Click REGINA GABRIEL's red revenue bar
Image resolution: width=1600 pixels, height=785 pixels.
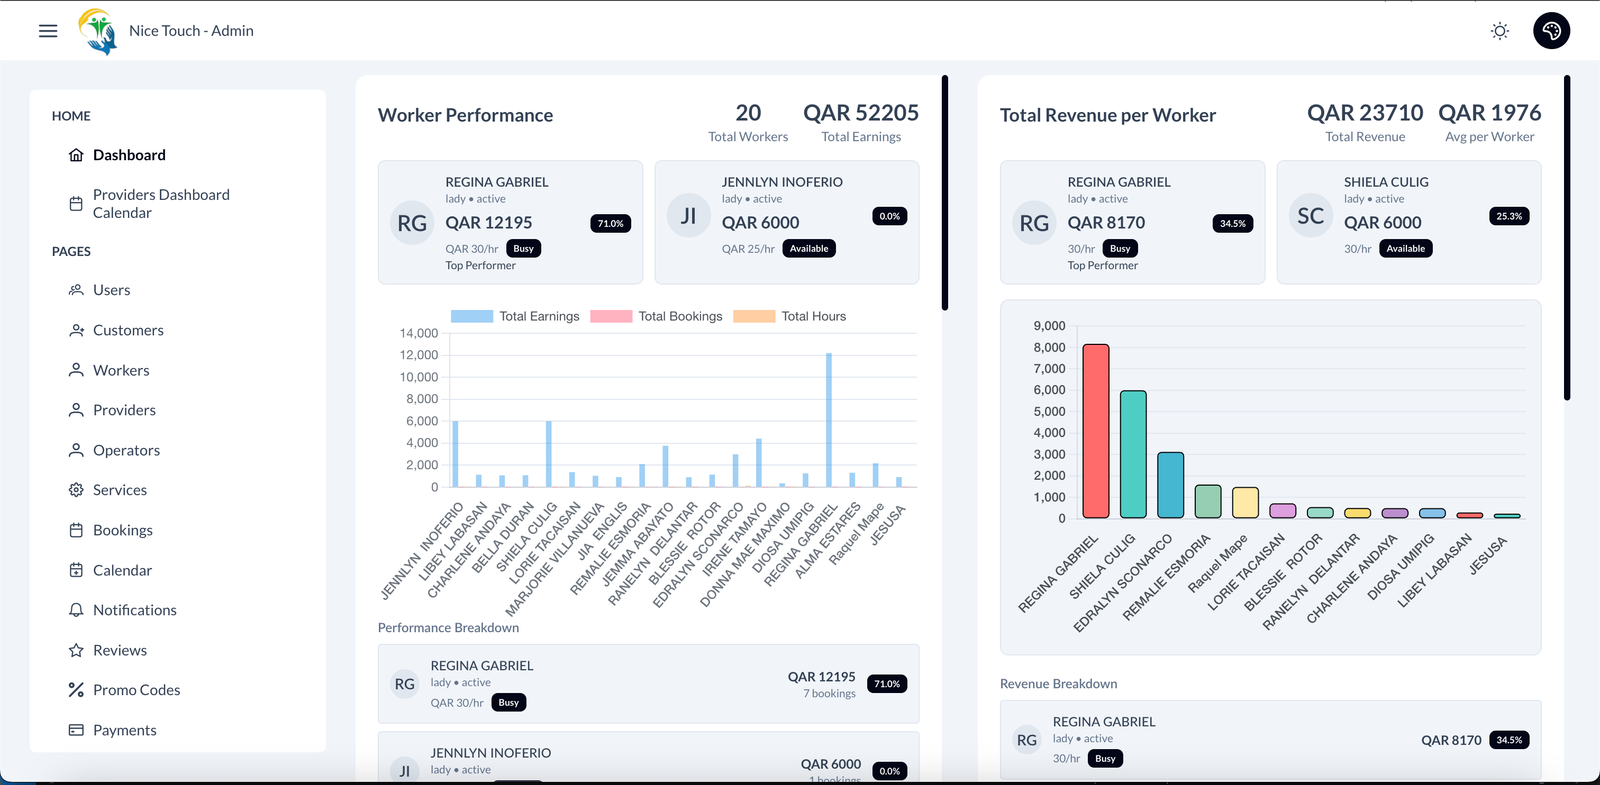pyautogui.click(x=1096, y=431)
